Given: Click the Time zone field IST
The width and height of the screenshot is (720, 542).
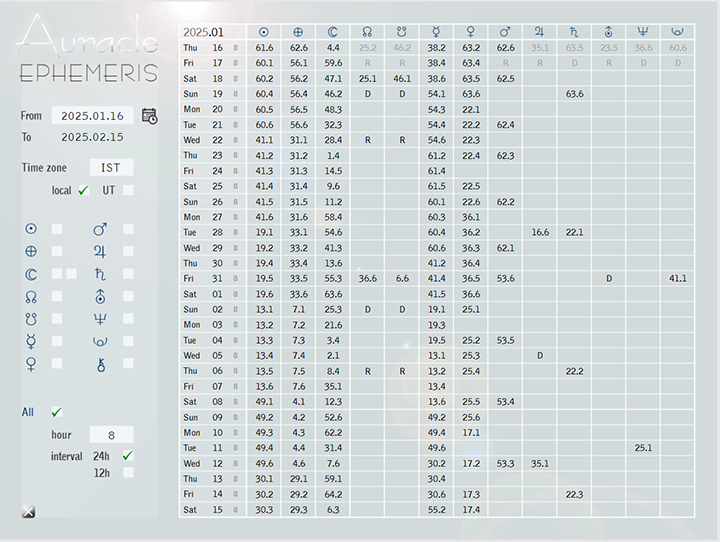Looking at the screenshot, I should pos(111,168).
